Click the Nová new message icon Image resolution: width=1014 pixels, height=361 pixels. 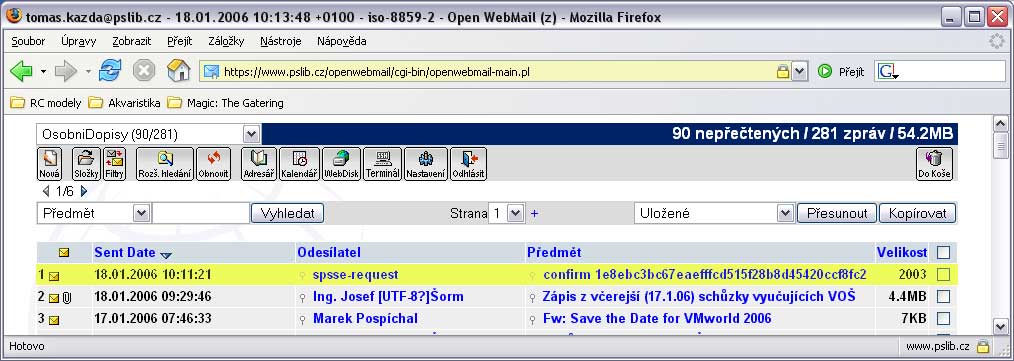point(50,164)
